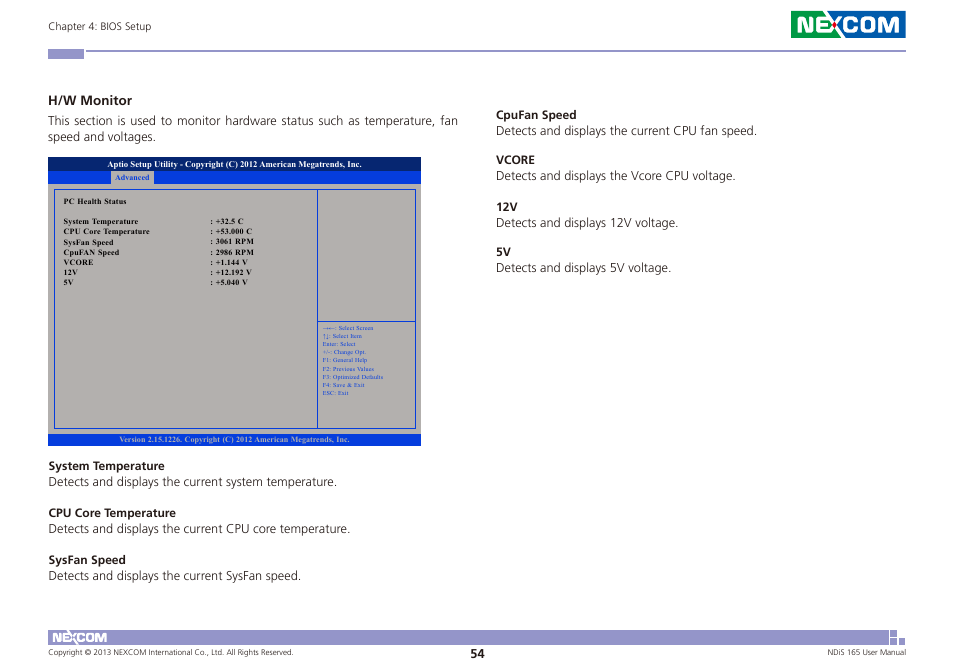Click the '+53.000 C' temperature value

click(x=233, y=232)
